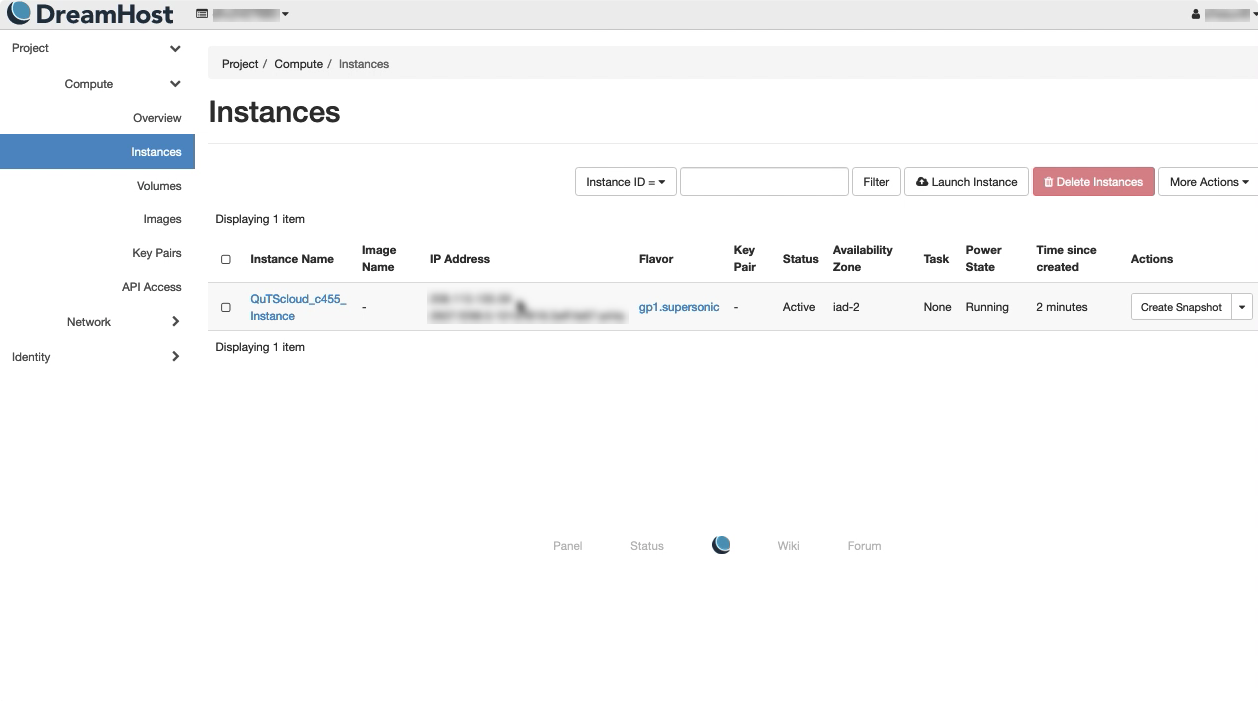Click the DreamHost logo in header
1258x702 pixels.
(90, 14)
